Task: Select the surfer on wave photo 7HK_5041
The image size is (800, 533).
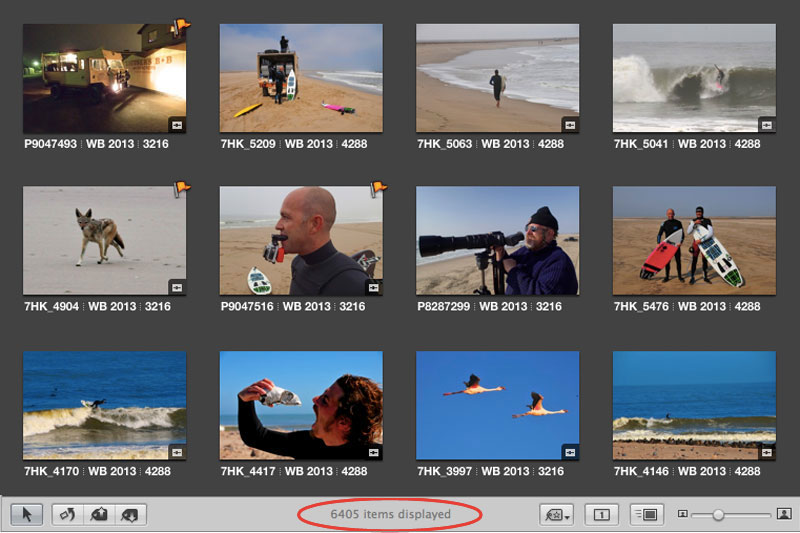Action: coord(693,78)
